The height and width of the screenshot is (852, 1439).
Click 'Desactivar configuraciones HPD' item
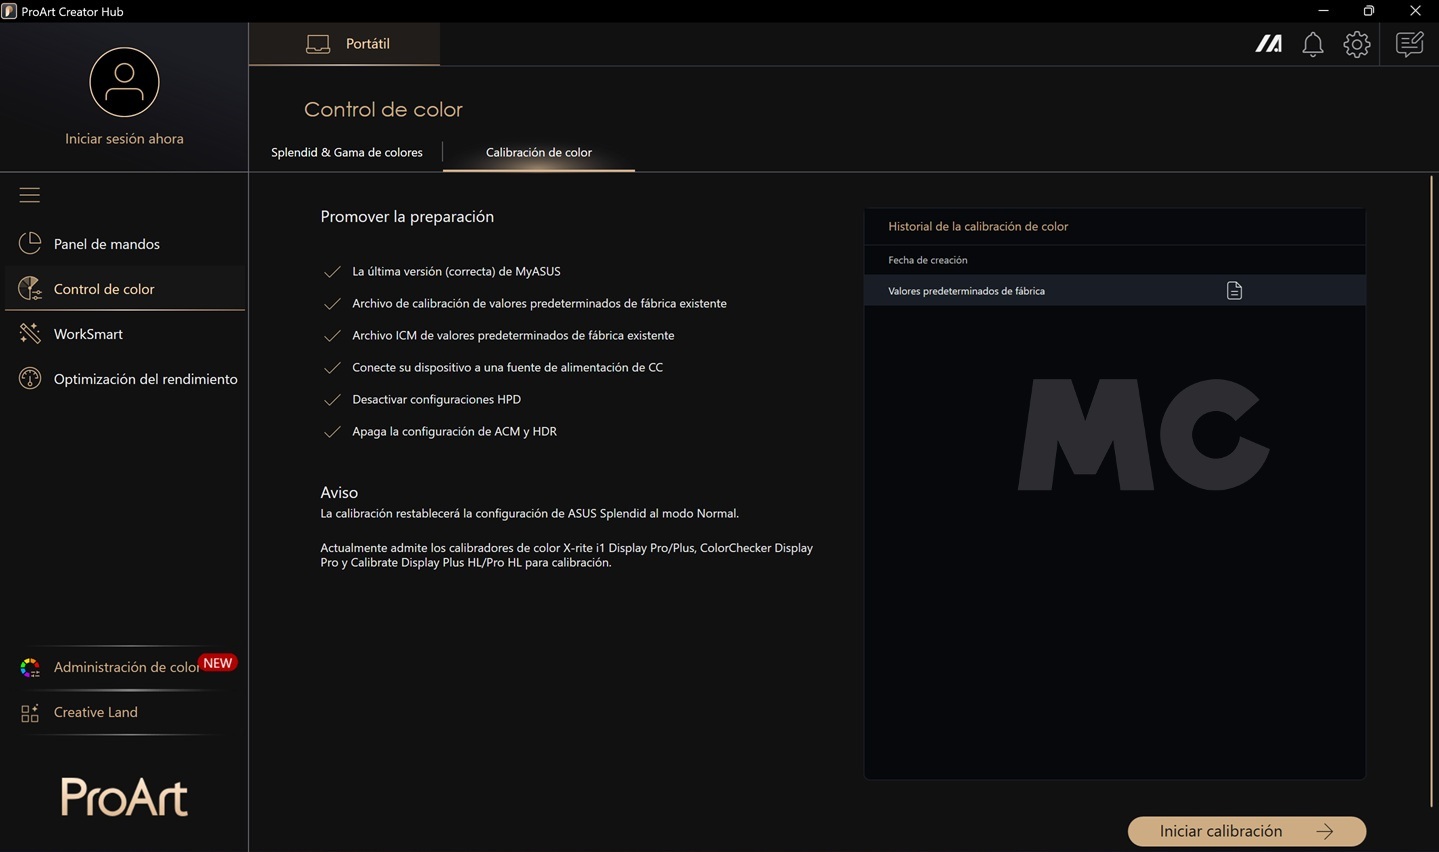point(436,399)
